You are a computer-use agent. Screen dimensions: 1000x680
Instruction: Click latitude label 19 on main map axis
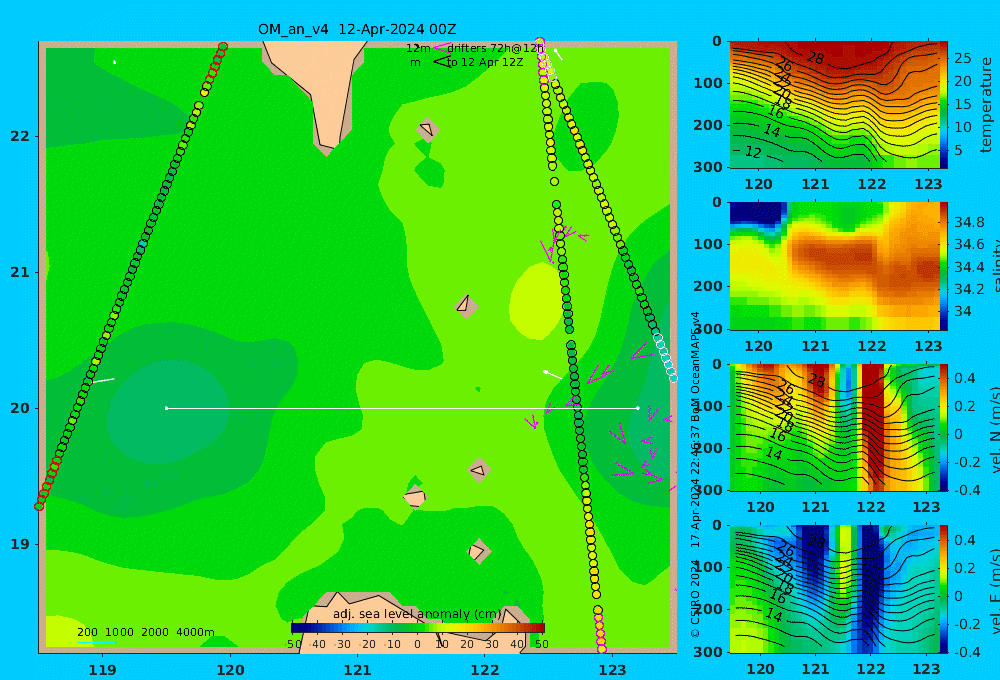click(20, 544)
